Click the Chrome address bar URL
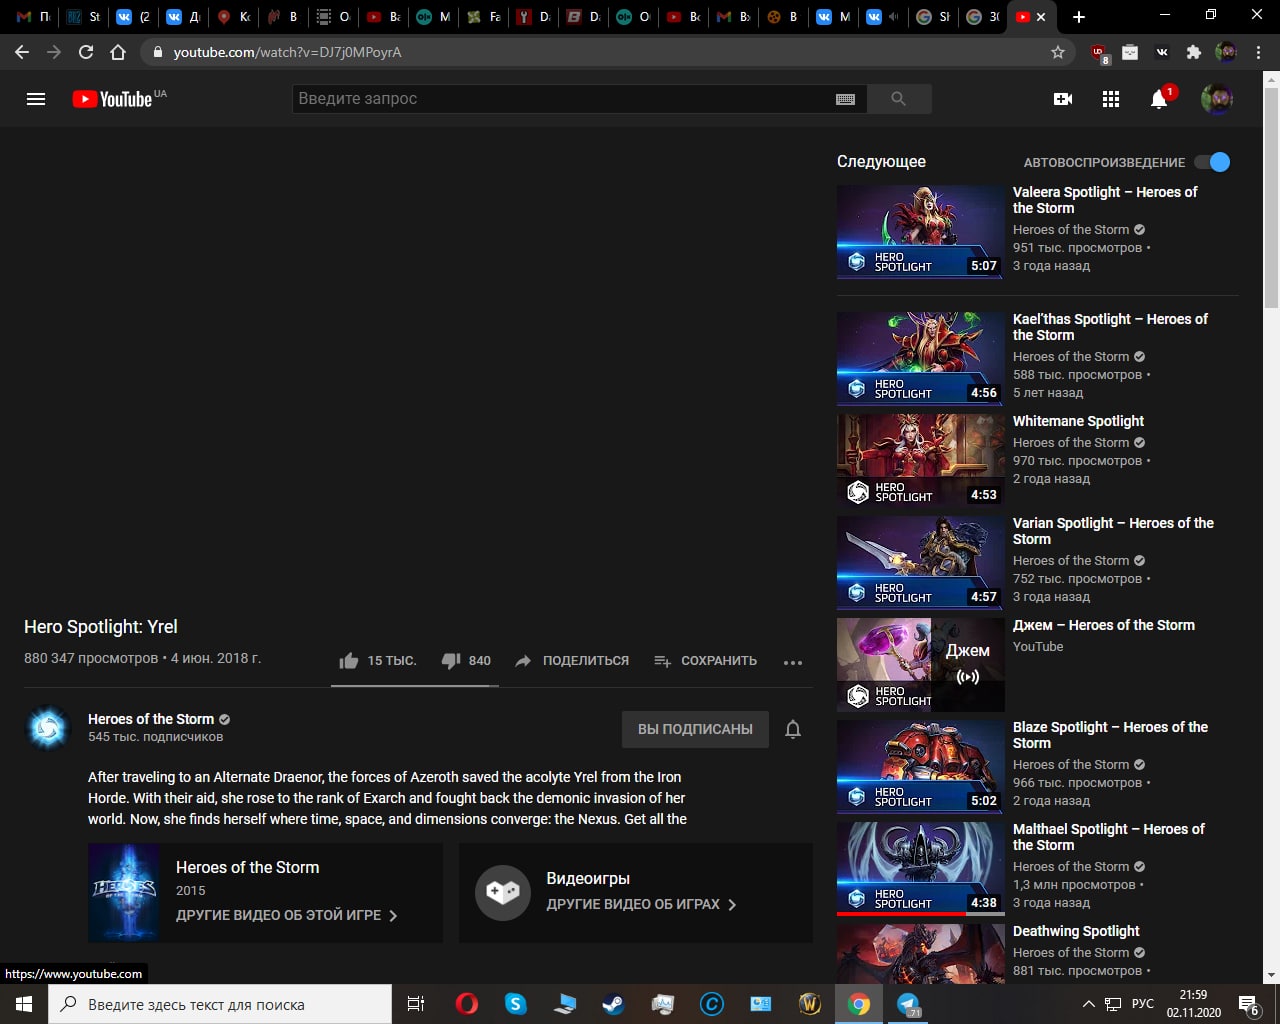Screen dimensions: 1280x1024 [287, 52]
